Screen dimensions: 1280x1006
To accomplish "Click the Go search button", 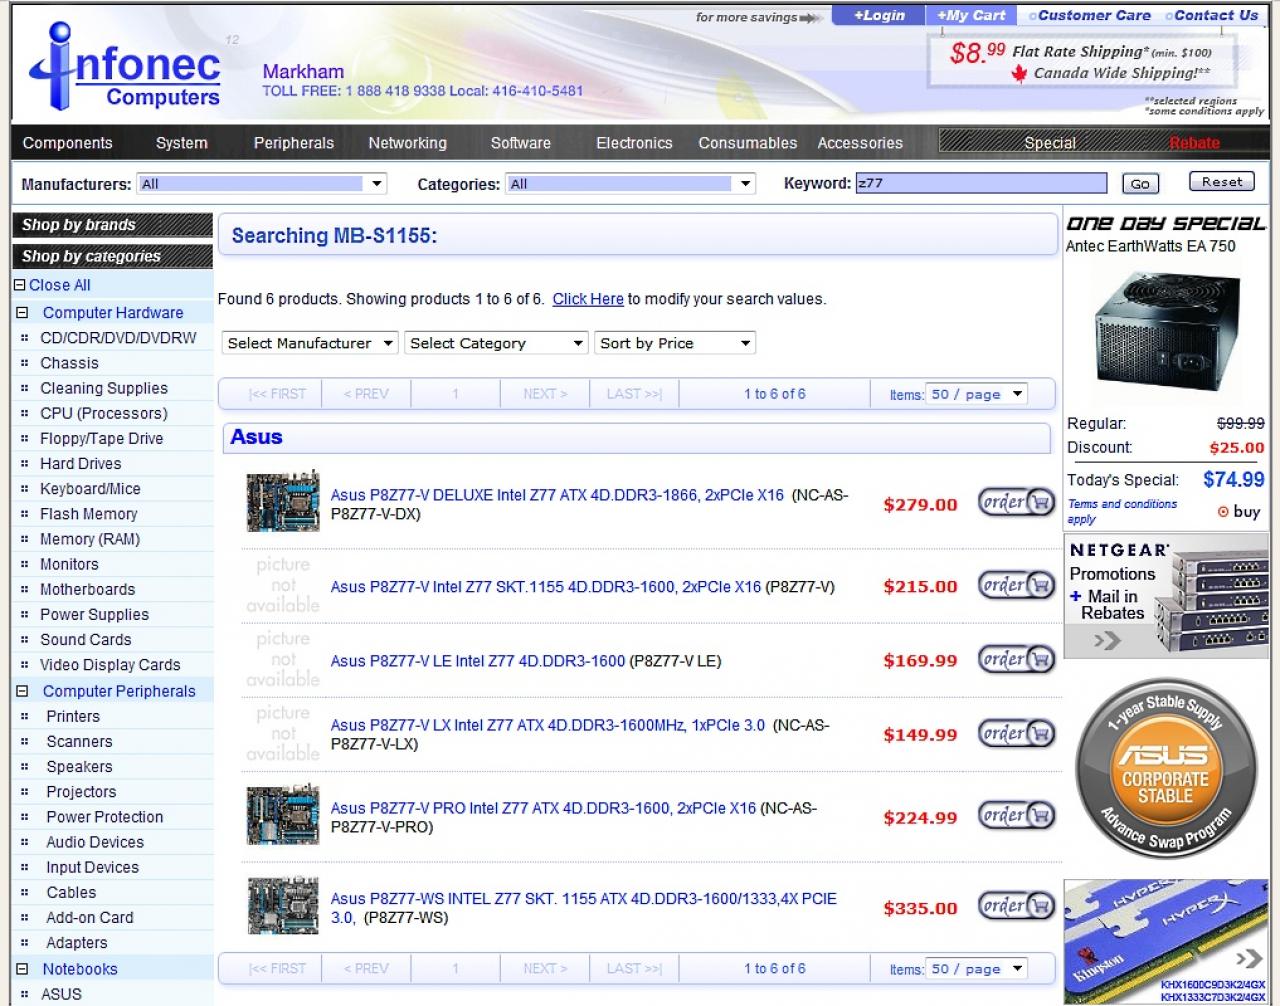I will 1140,184.
